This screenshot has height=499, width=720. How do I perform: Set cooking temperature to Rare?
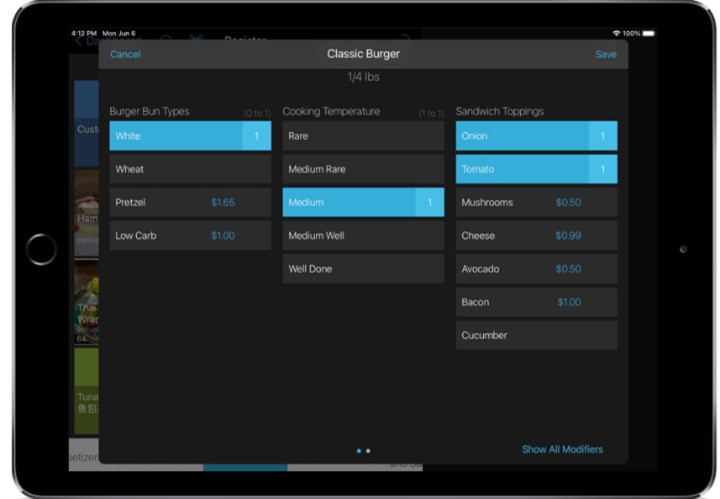point(363,136)
